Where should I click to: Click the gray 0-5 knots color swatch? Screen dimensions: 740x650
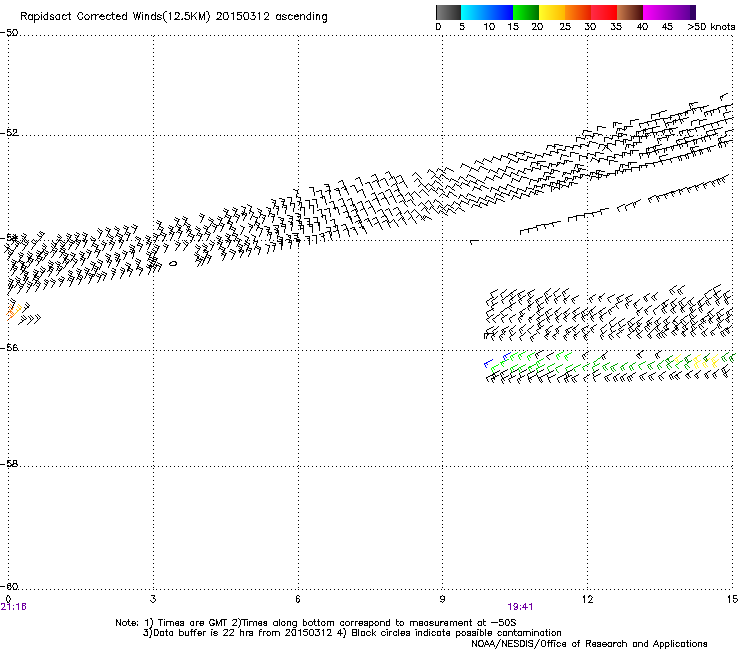(x=448, y=12)
